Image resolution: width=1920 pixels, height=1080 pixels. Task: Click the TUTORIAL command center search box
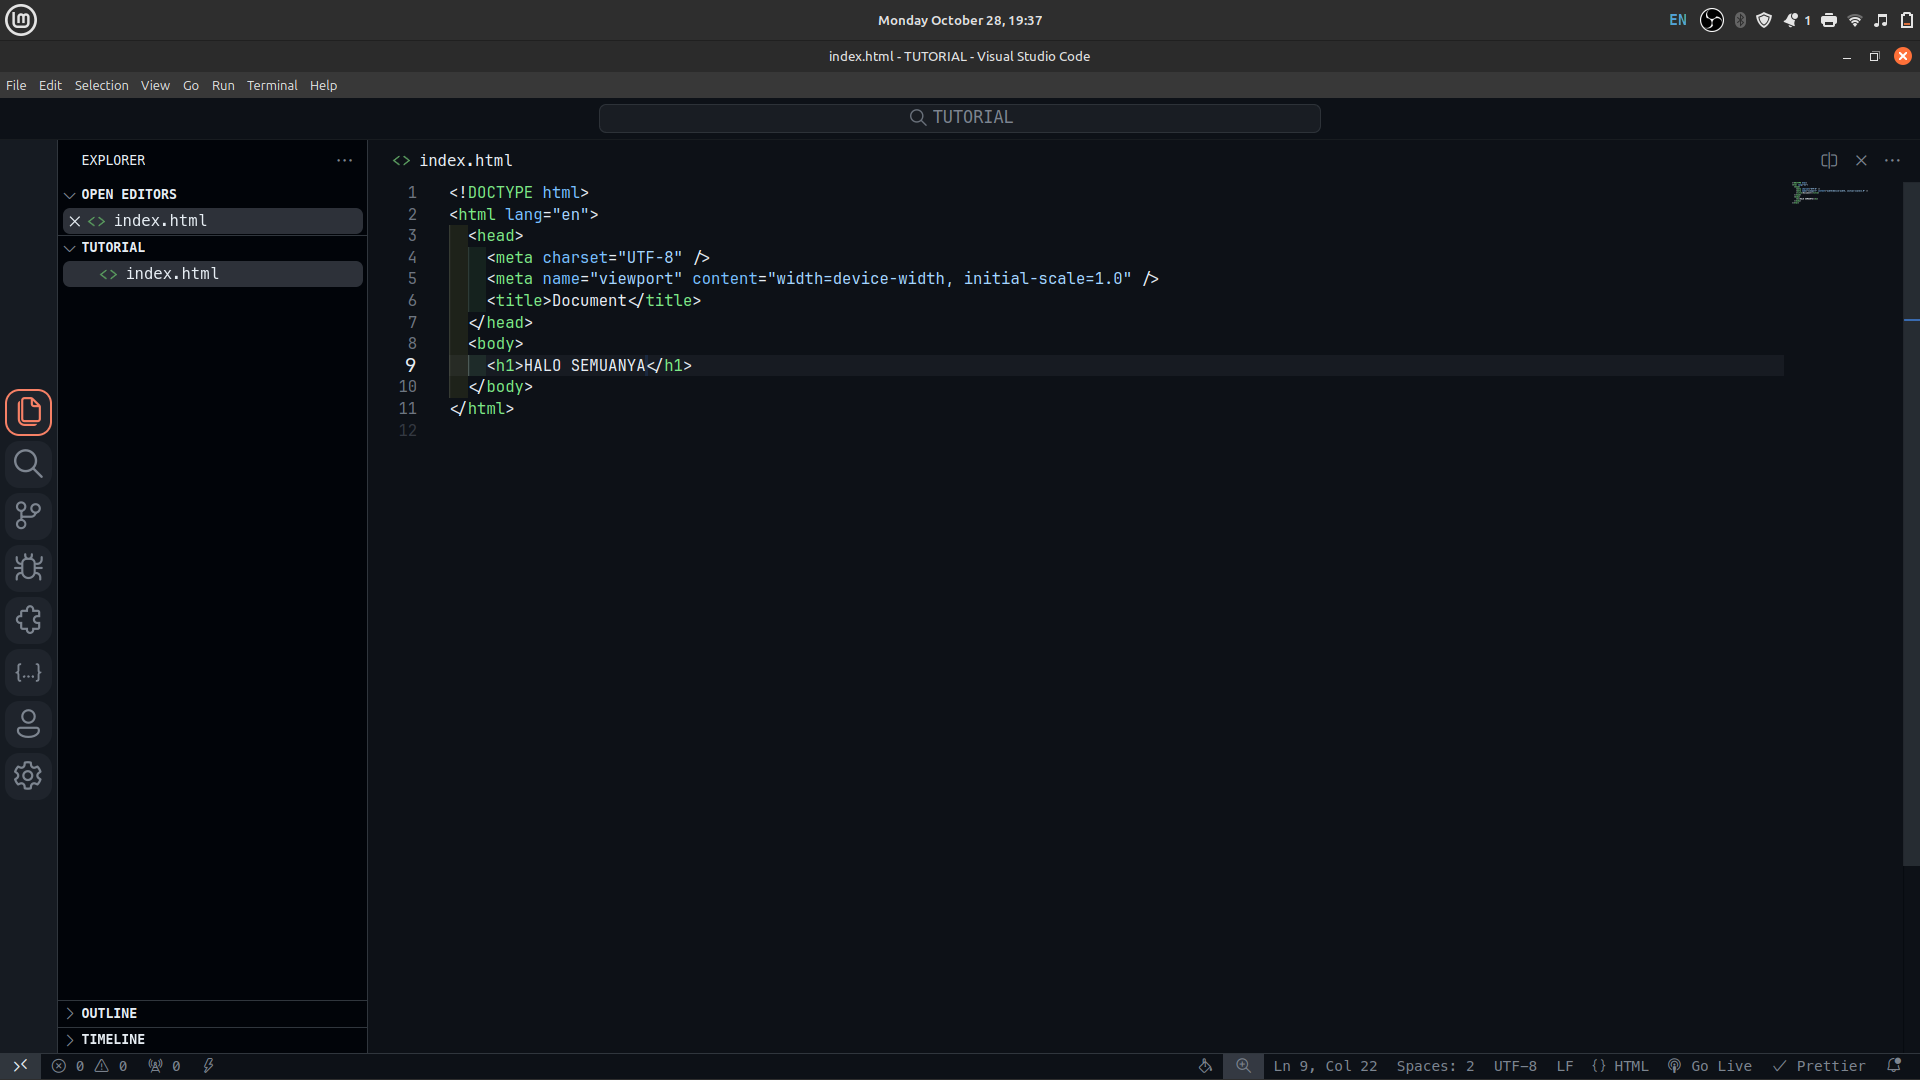959,118
